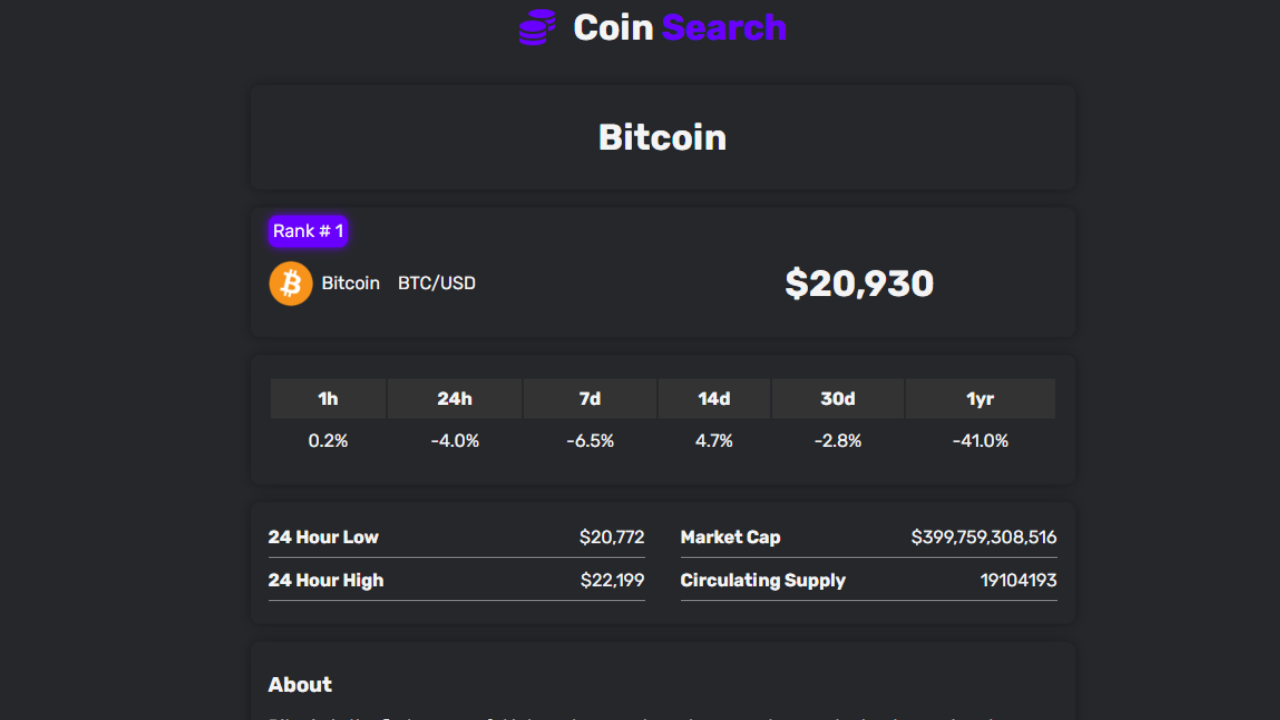Select the 1h column header
The width and height of the screenshot is (1280, 720).
click(x=328, y=399)
